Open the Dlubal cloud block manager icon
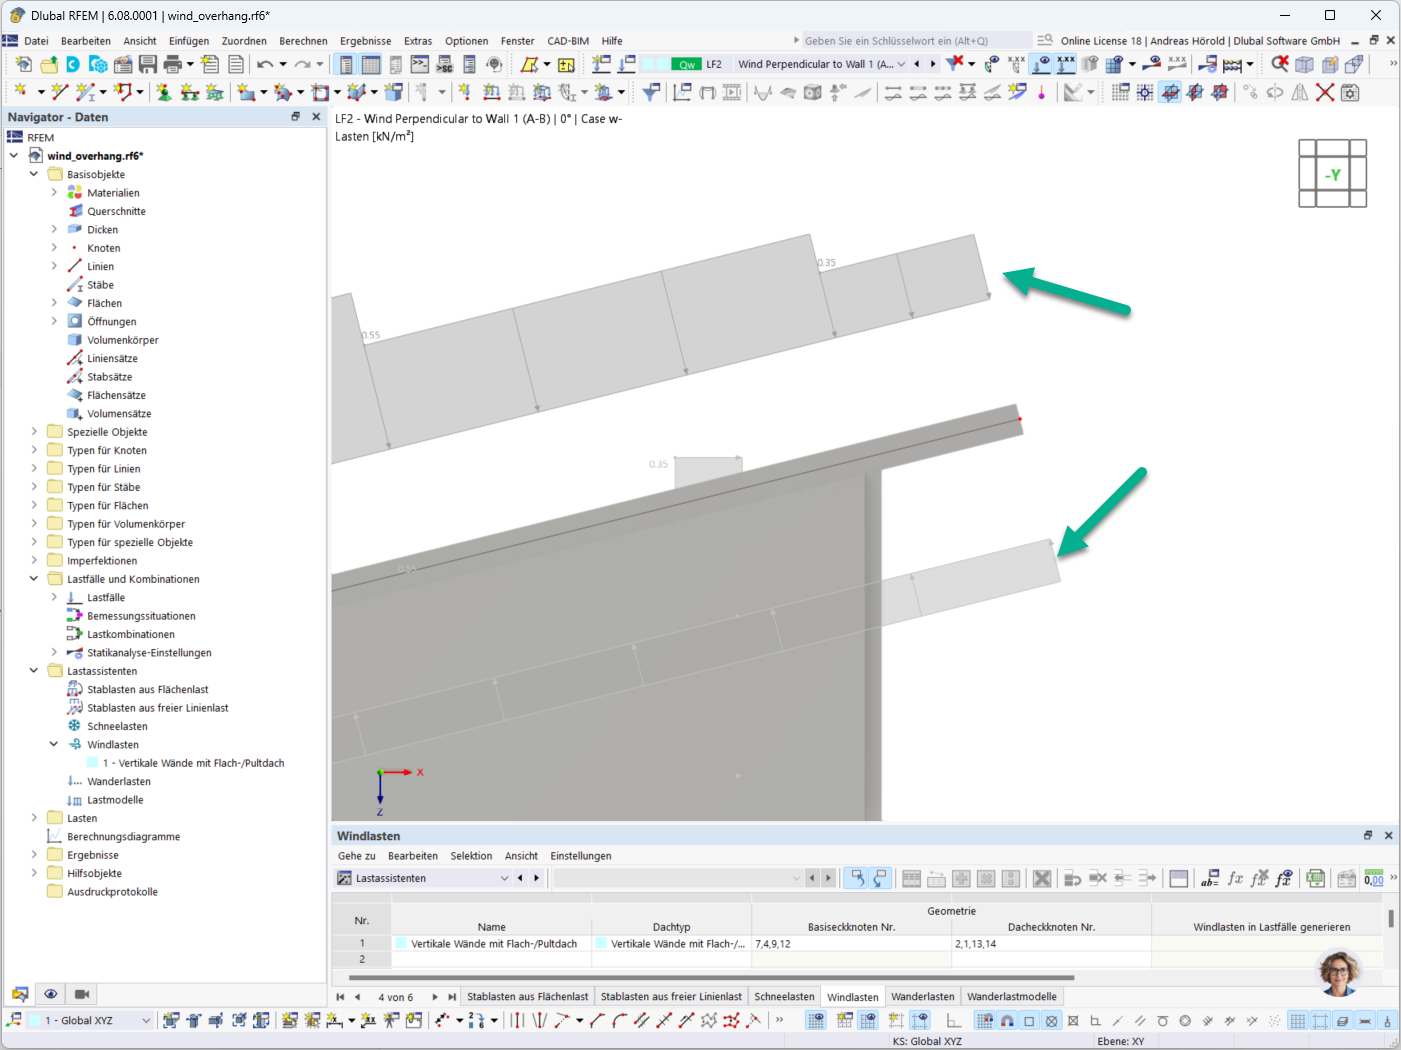Screen dimensions: 1401x1050 (98, 64)
